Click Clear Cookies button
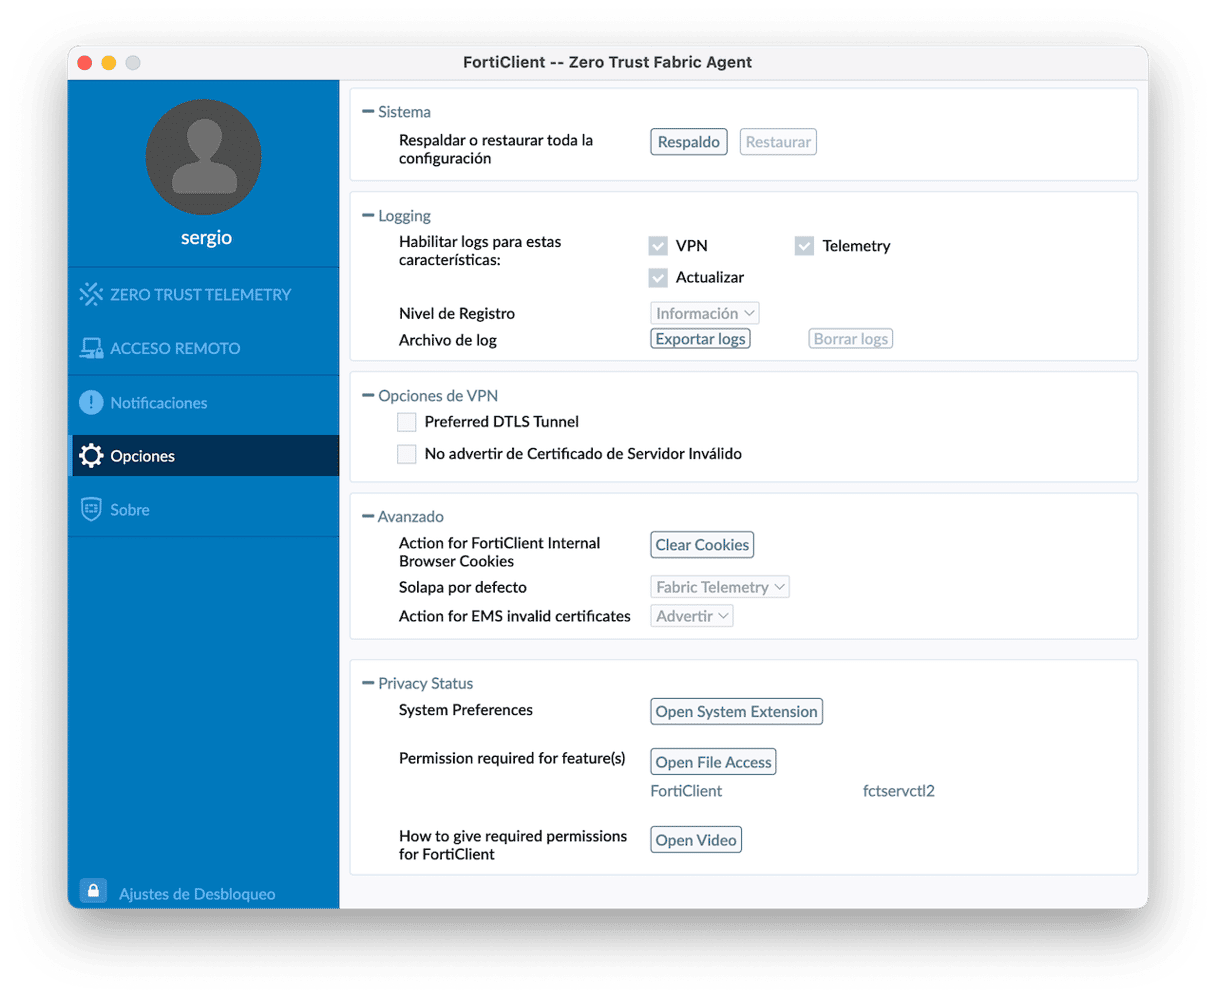Image resolution: width=1216 pixels, height=998 pixels. (702, 545)
